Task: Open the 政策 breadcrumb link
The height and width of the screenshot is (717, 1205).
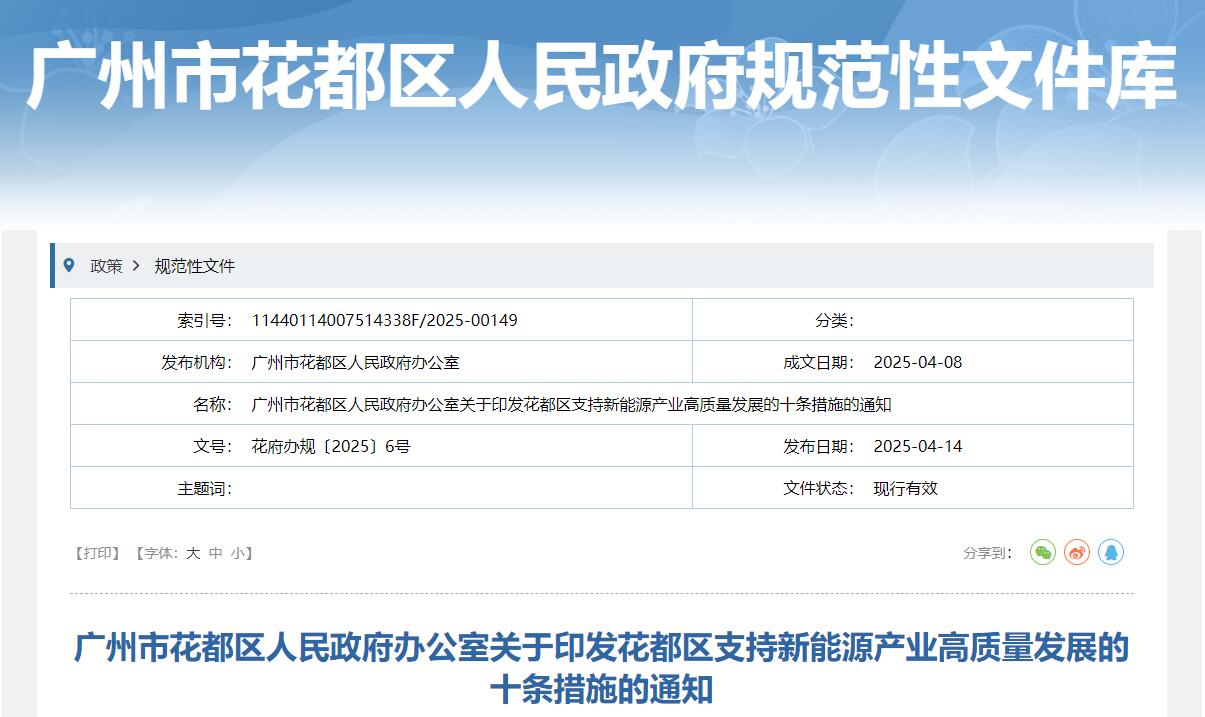Action: coord(106,266)
